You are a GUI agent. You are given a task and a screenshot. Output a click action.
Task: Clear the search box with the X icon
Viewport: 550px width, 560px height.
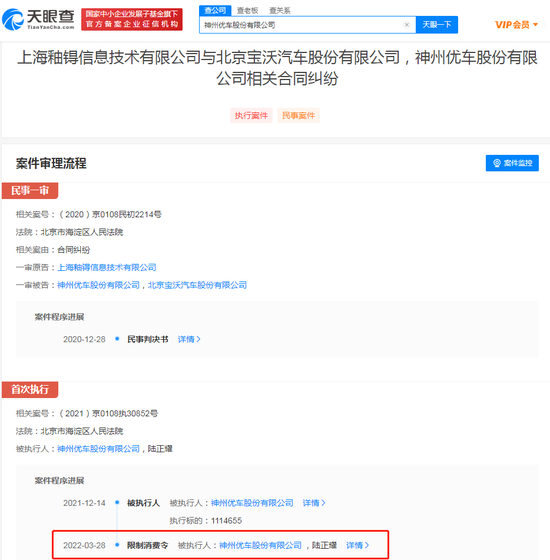tap(406, 25)
